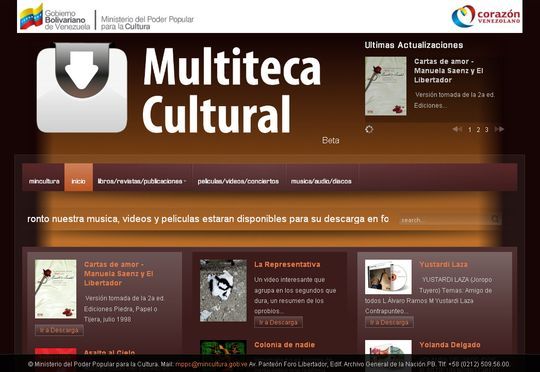
Task: Select page 3 of updates slider
Action: click(x=486, y=130)
